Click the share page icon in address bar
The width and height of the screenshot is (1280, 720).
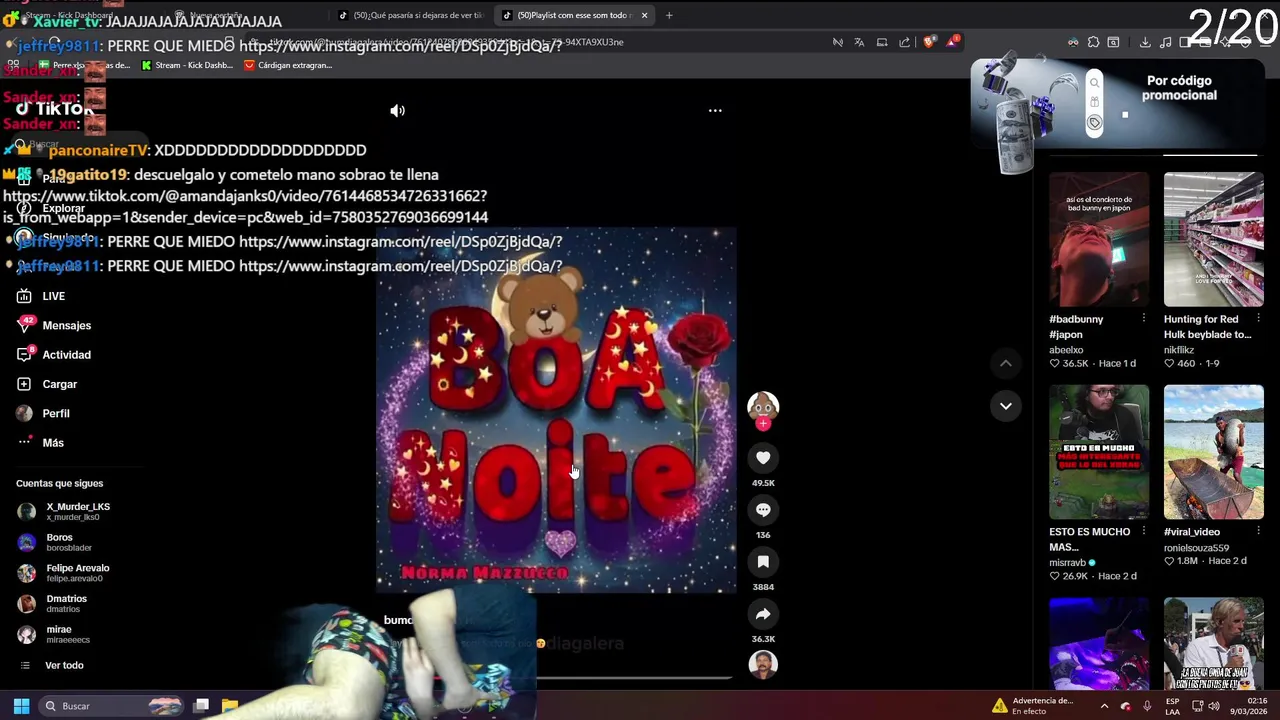tap(905, 42)
